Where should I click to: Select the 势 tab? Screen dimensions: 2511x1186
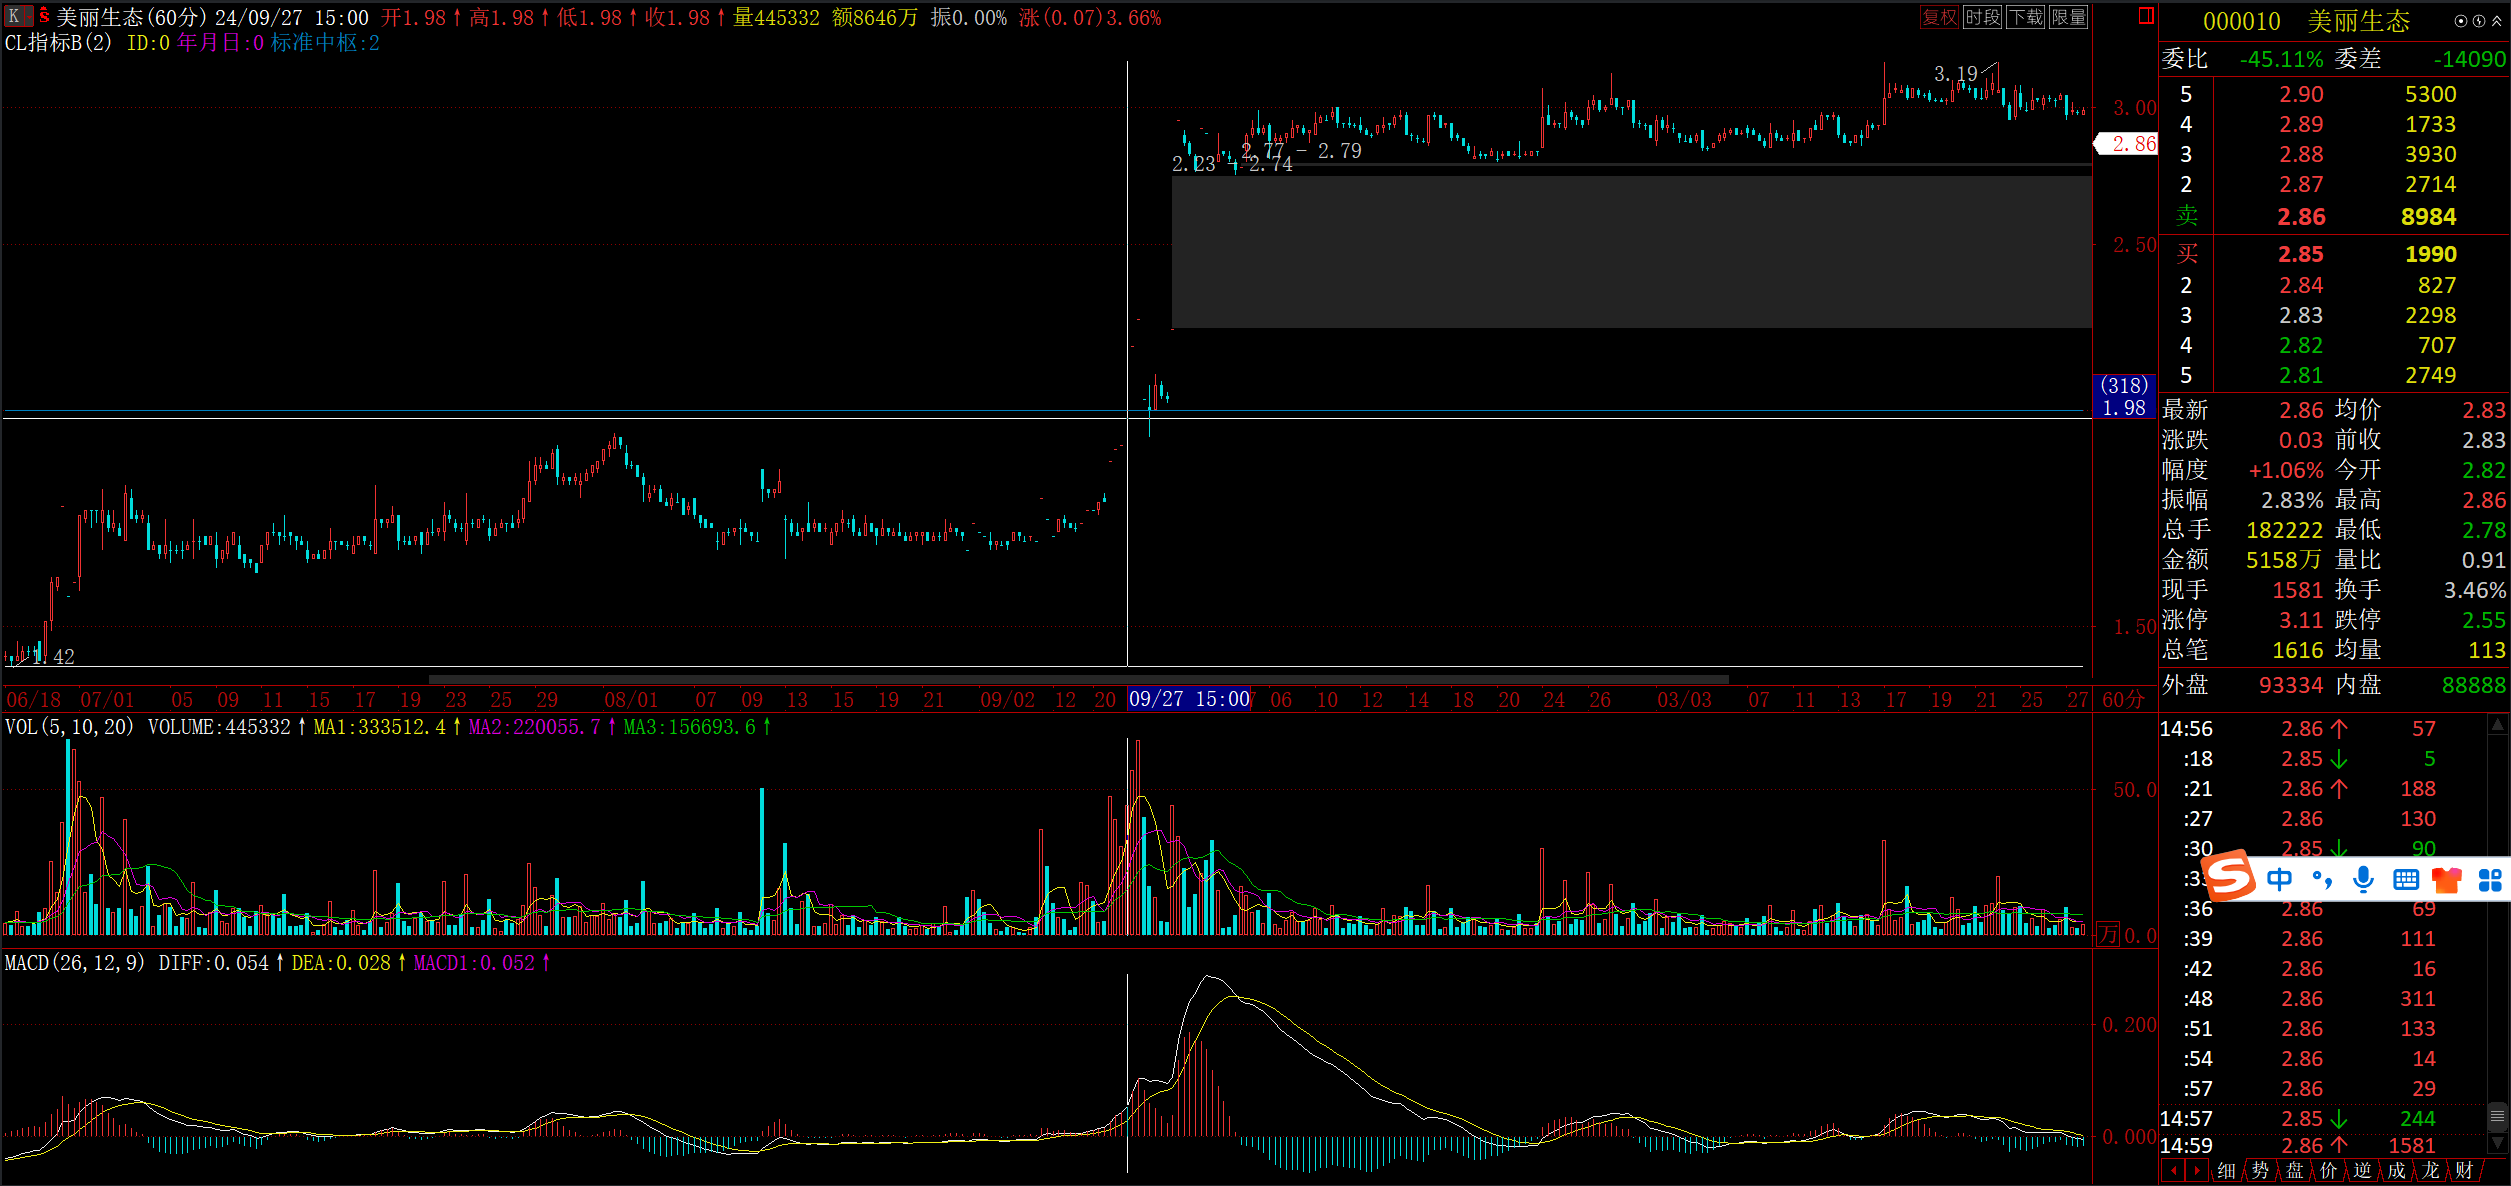[2260, 1170]
